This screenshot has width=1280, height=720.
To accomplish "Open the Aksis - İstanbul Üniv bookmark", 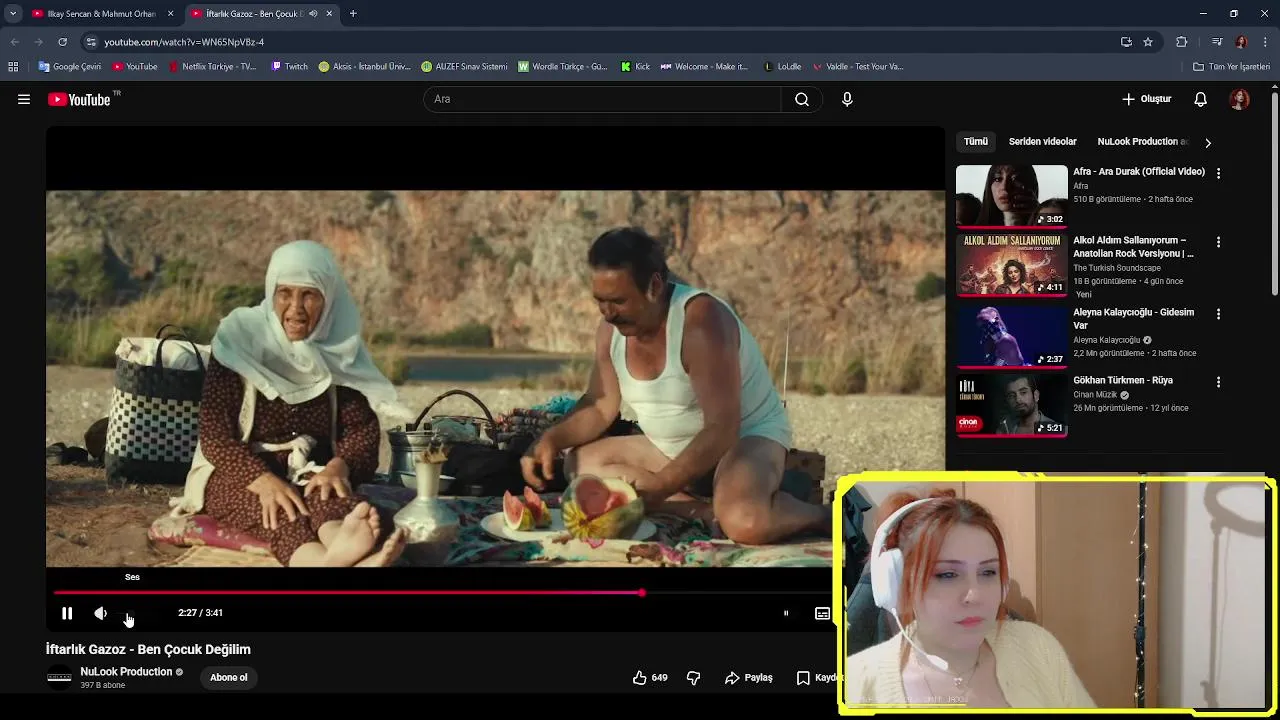I will point(364,67).
